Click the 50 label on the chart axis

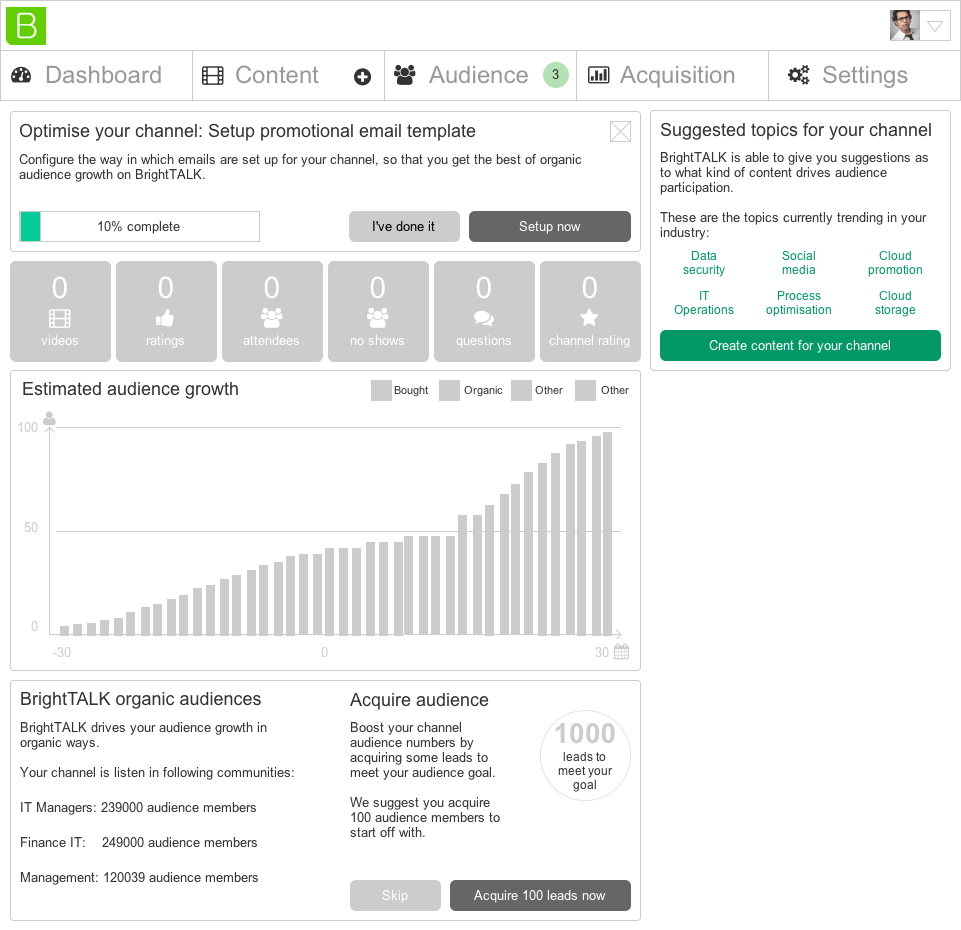coord(31,527)
